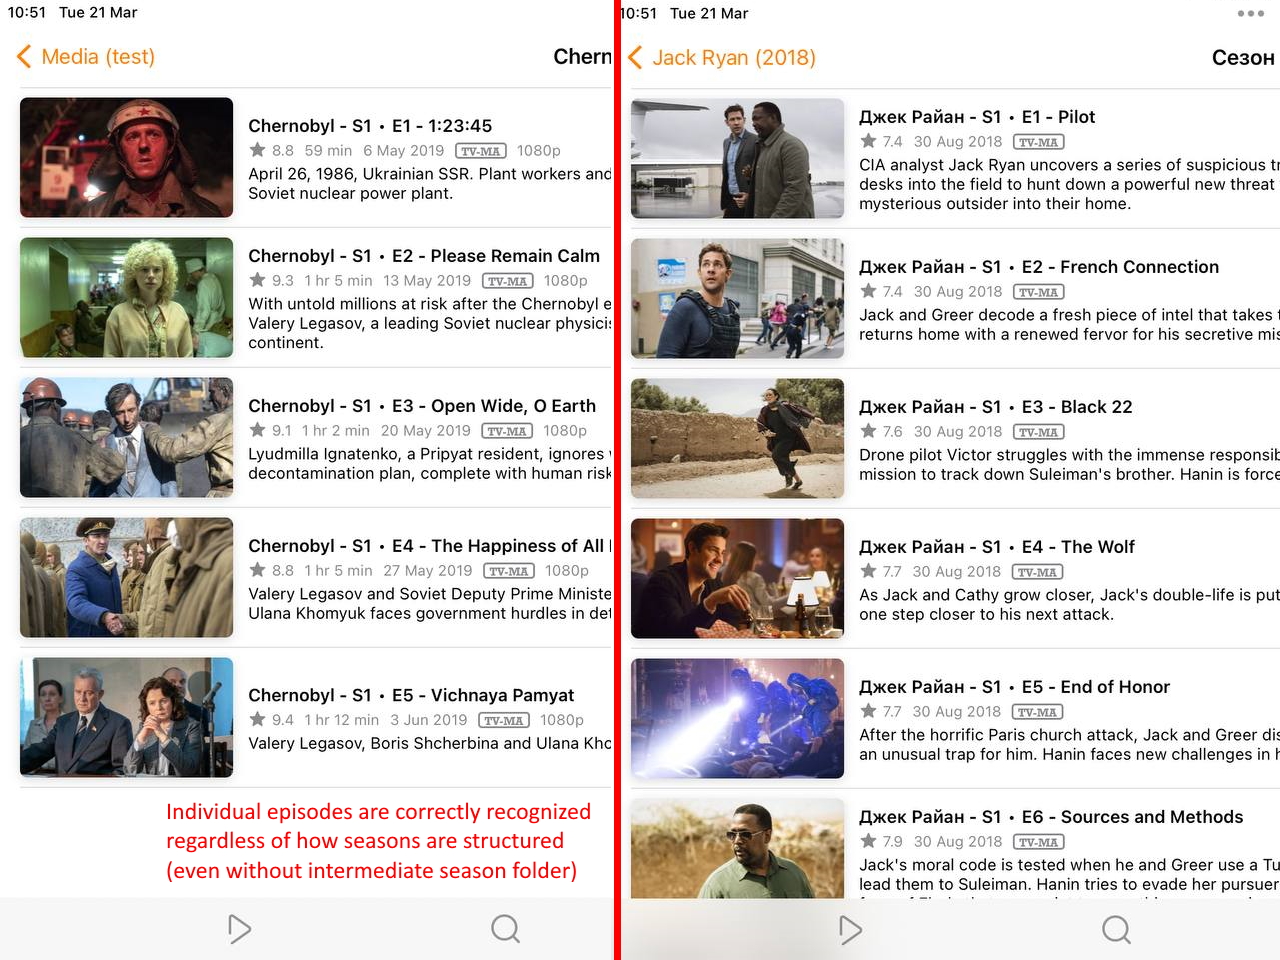Screen dimensions: 1280x960
Task: Click the '3 Jun 2019' air date
Action: 429,719
